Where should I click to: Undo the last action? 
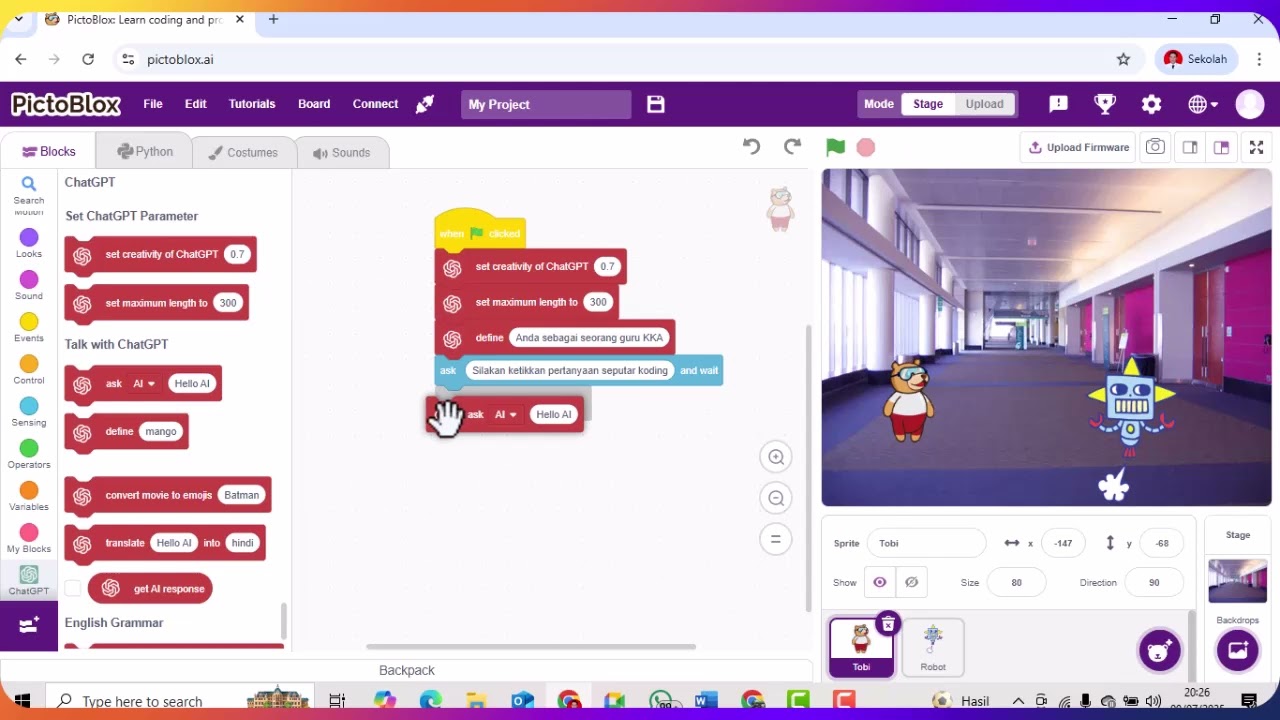tap(752, 147)
